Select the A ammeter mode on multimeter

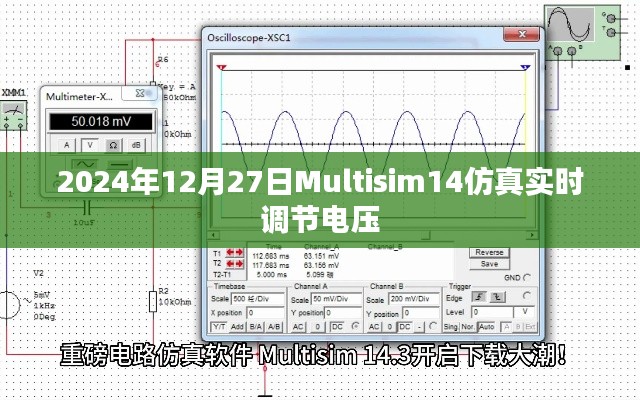click(67, 146)
